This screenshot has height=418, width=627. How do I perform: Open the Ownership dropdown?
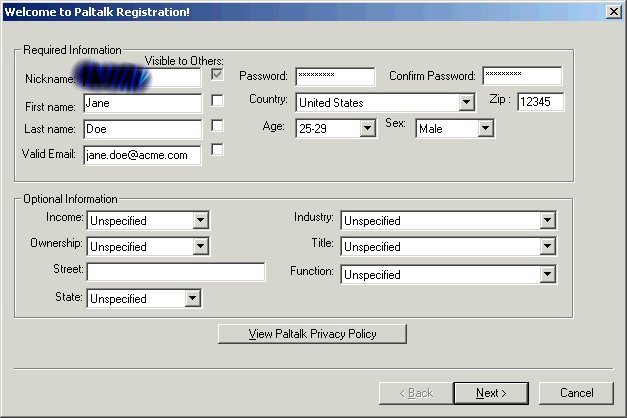[200, 246]
